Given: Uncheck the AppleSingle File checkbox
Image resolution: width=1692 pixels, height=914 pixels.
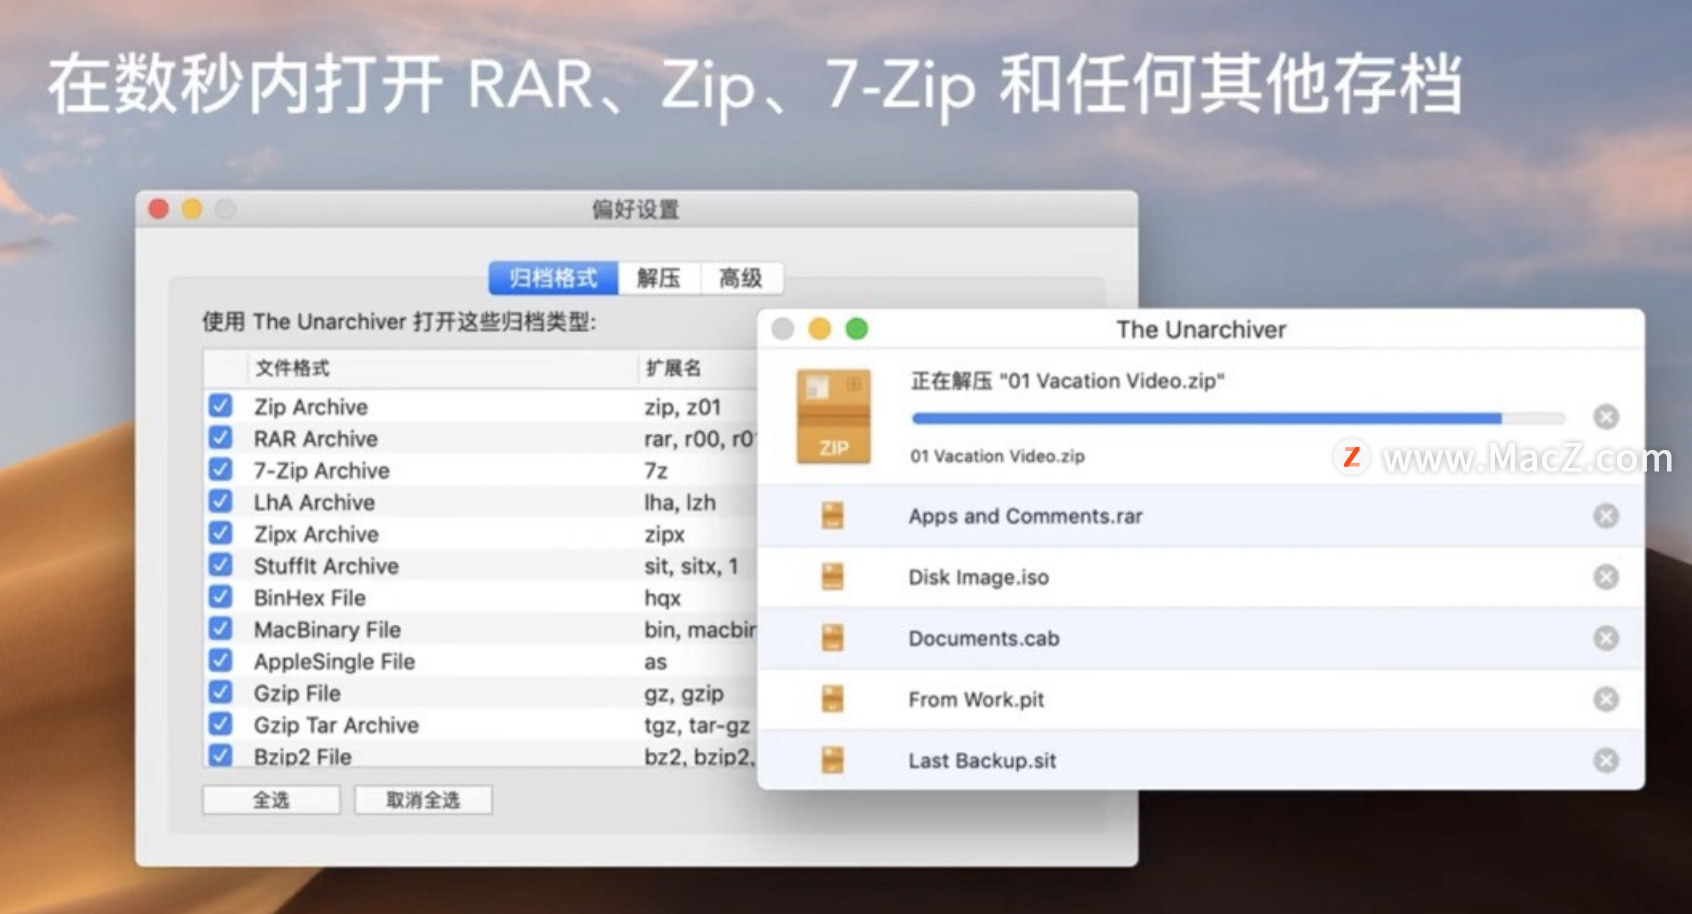Looking at the screenshot, I should coord(220,661).
